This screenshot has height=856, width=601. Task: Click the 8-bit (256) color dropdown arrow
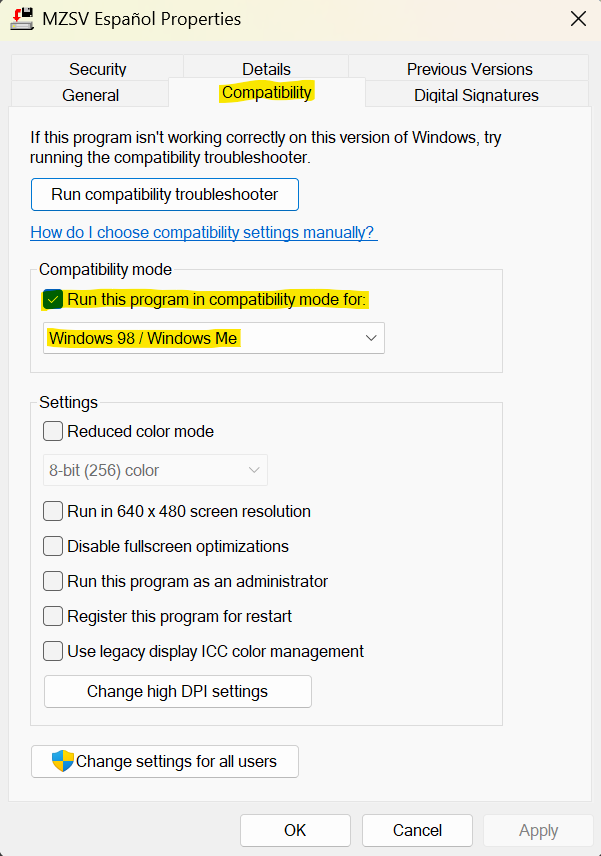tap(254, 470)
